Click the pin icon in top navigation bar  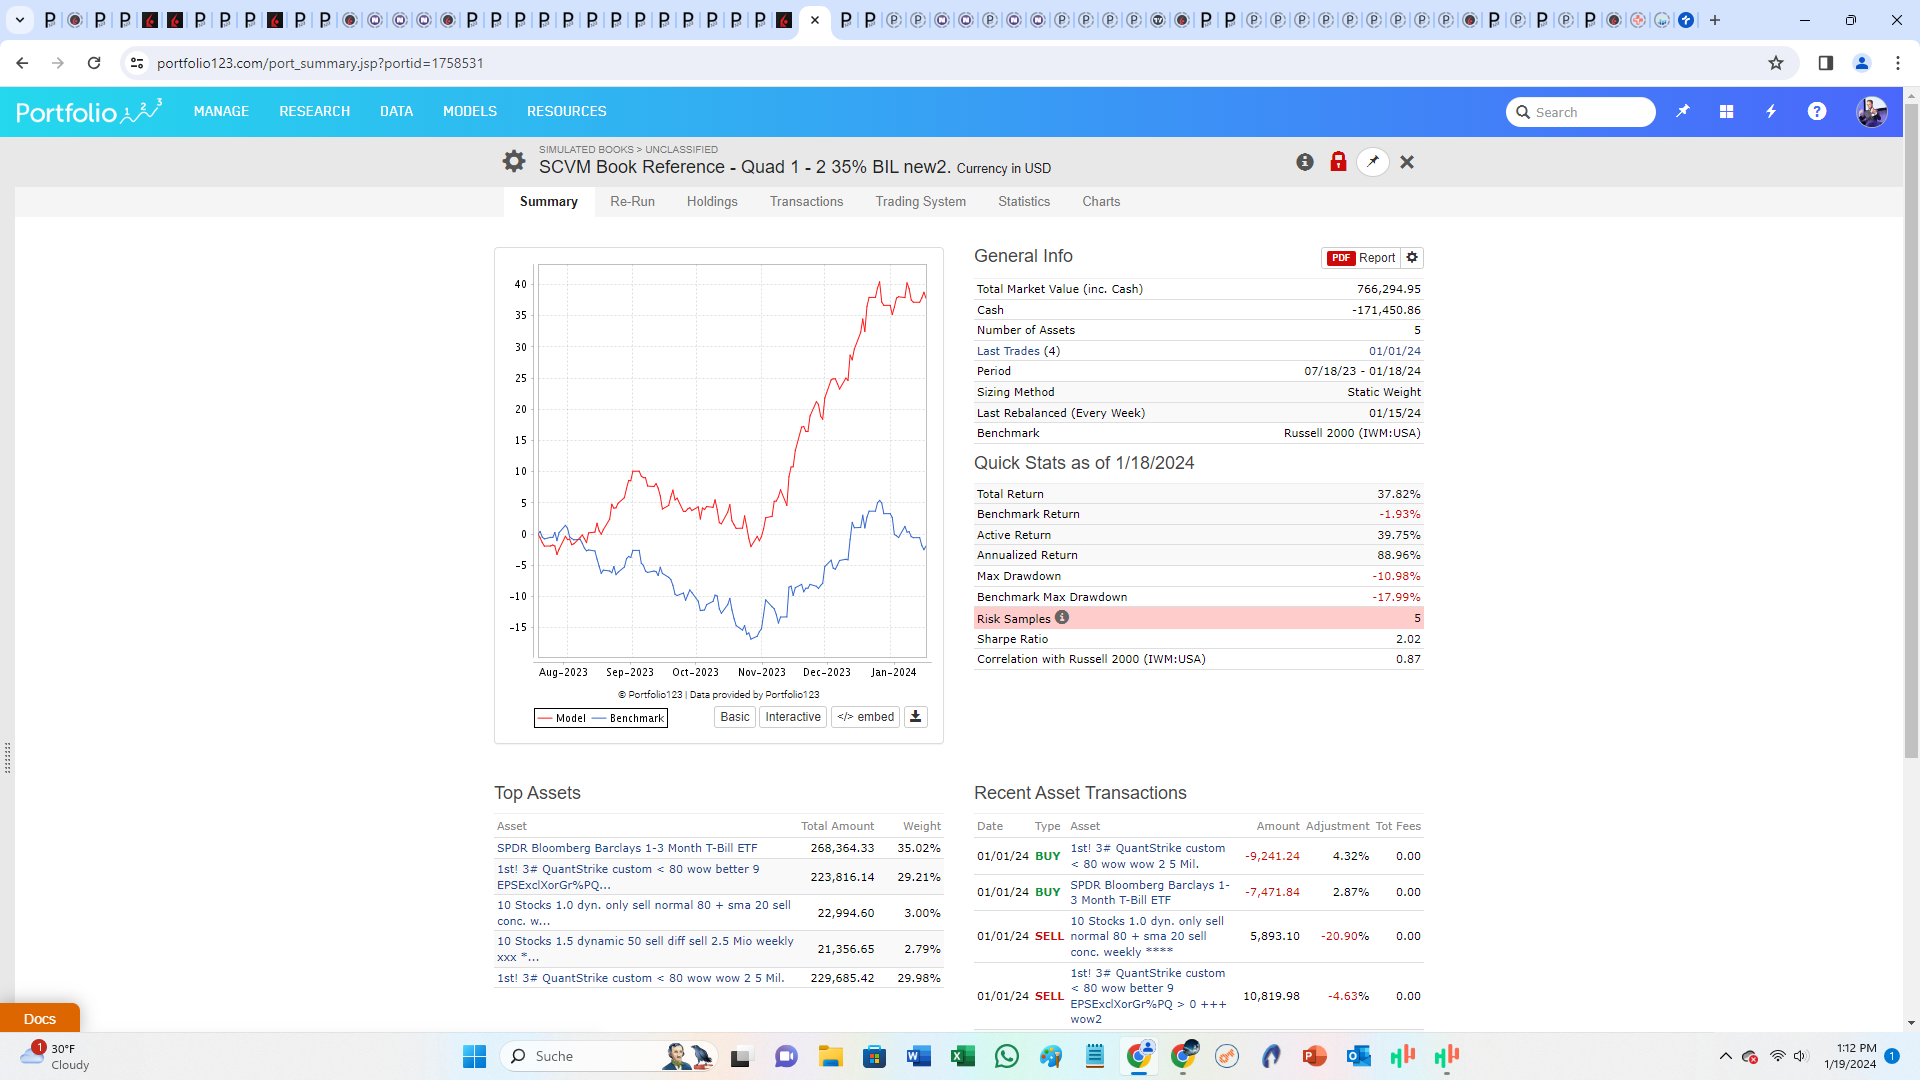1683,112
